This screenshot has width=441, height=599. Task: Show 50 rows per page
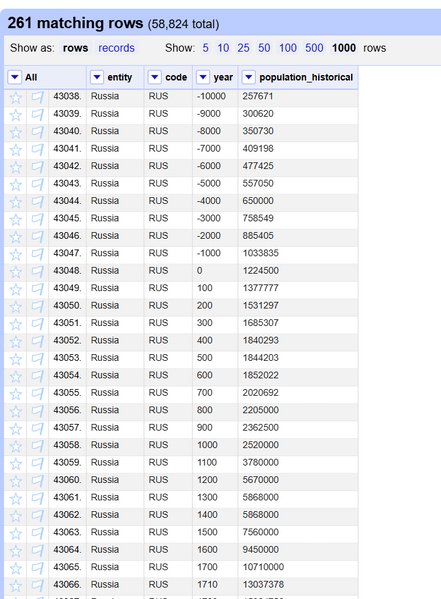[264, 48]
